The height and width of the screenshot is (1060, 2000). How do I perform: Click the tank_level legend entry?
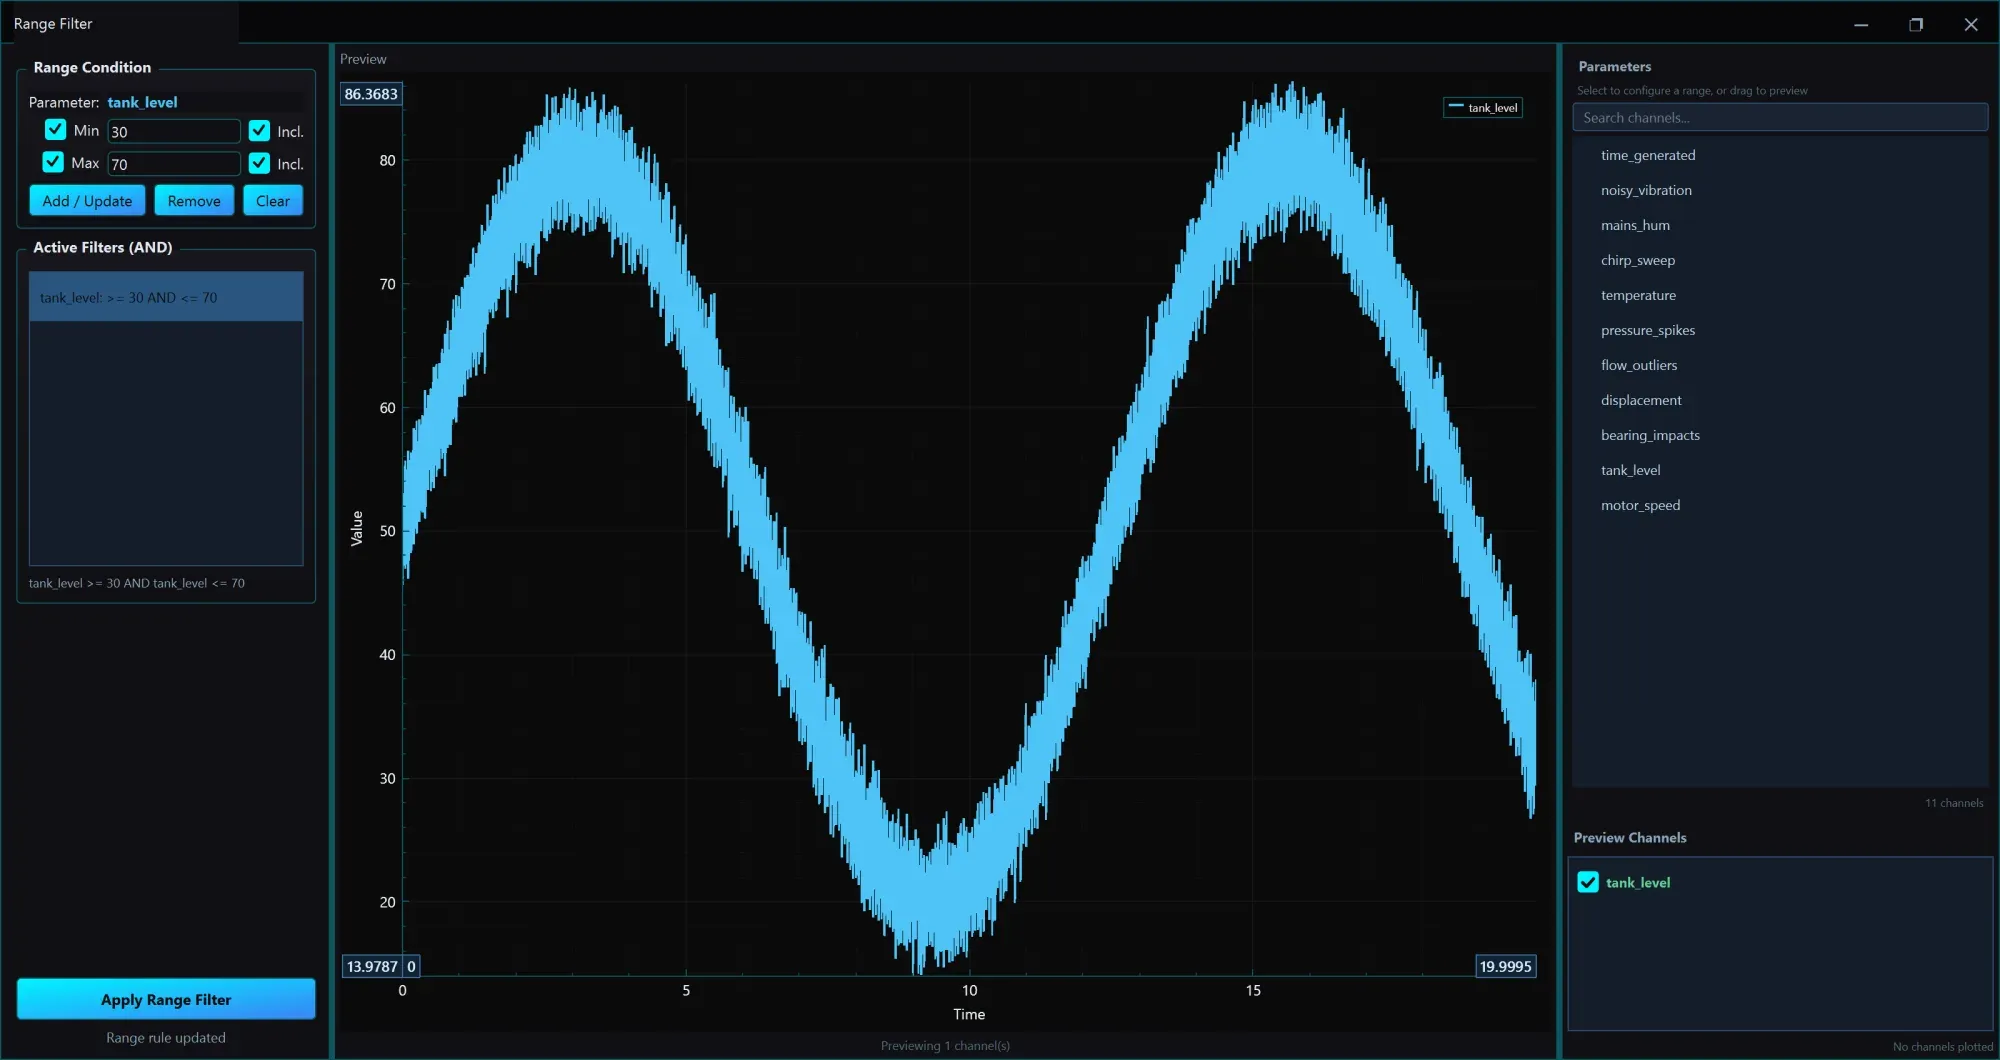[x=1483, y=108]
